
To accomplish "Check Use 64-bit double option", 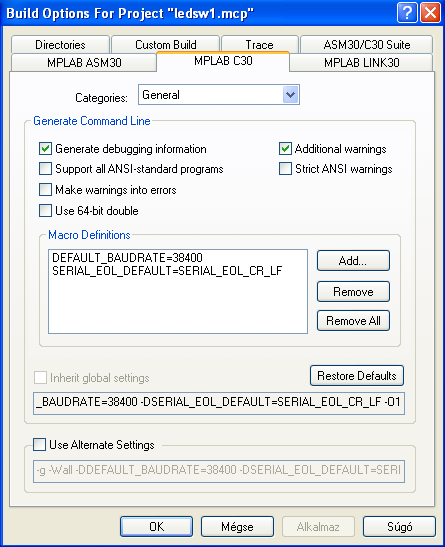I will (45, 211).
